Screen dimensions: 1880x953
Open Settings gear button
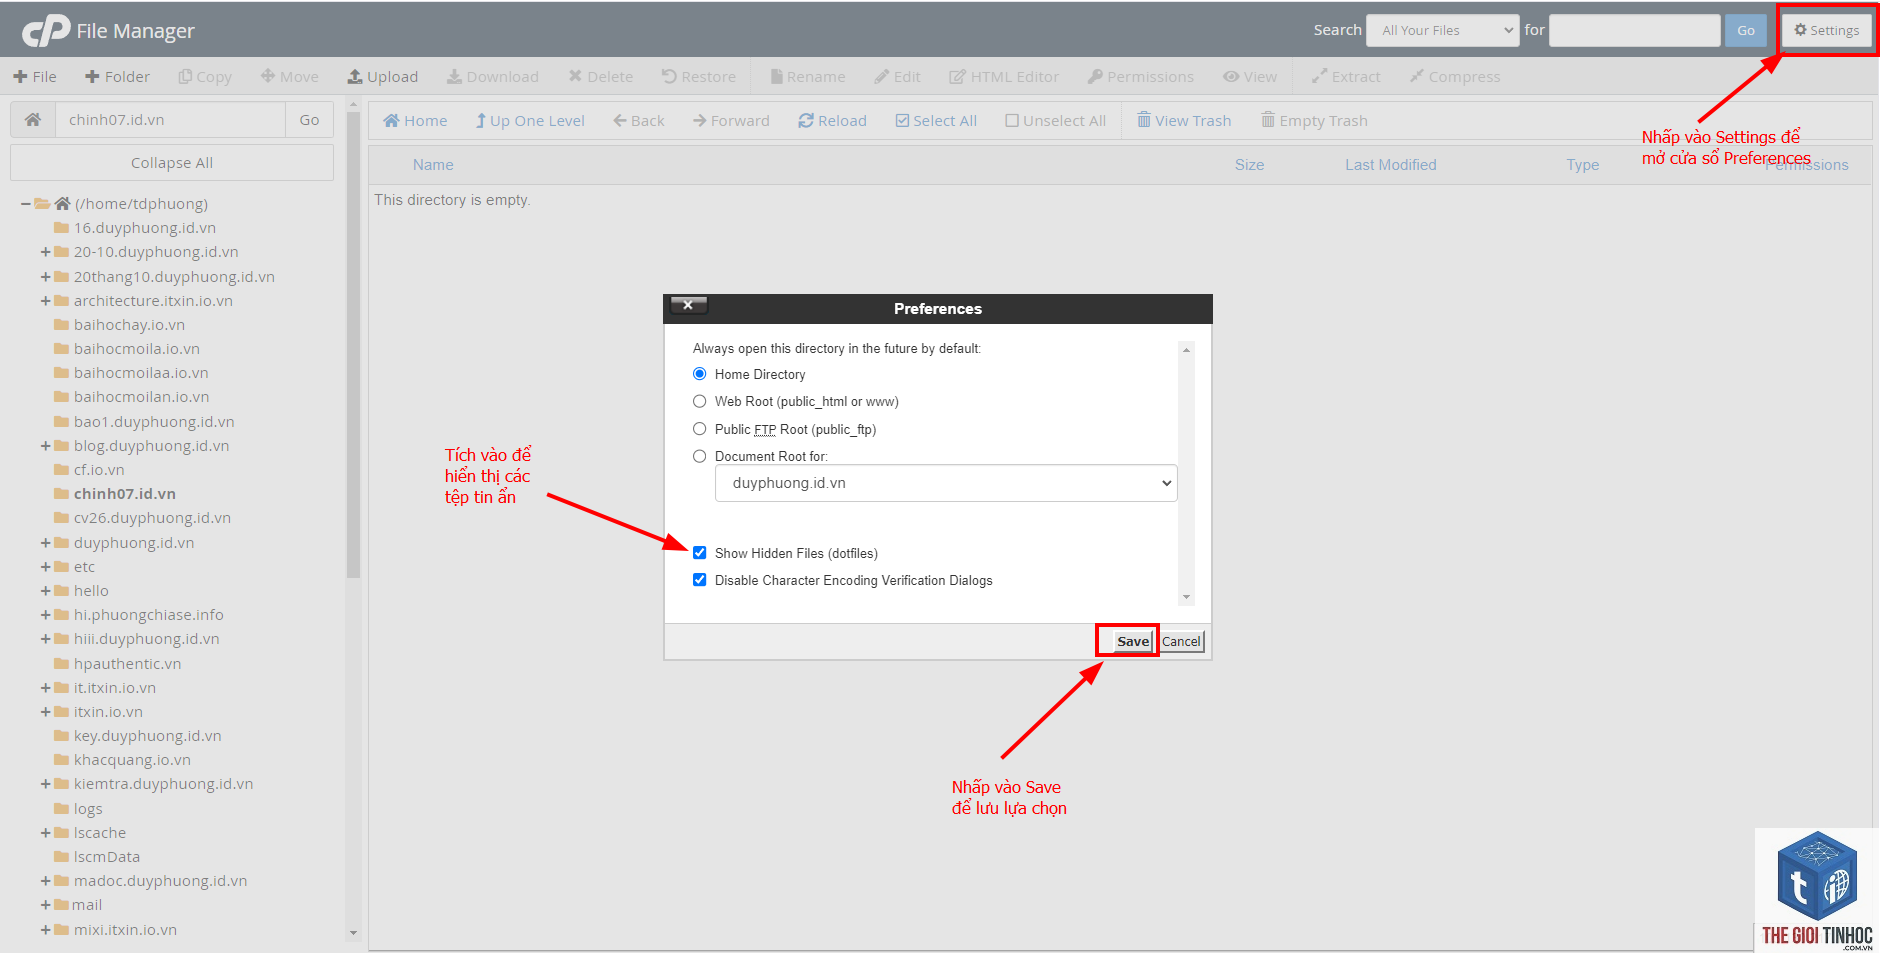pos(1826,30)
